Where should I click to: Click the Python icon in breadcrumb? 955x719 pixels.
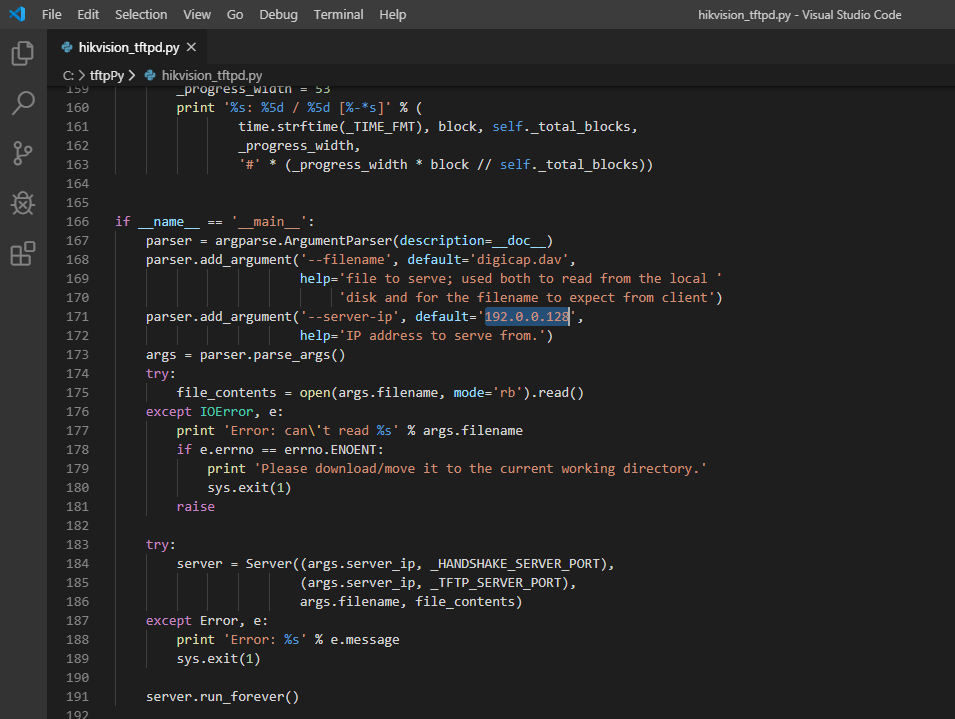coord(150,75)
